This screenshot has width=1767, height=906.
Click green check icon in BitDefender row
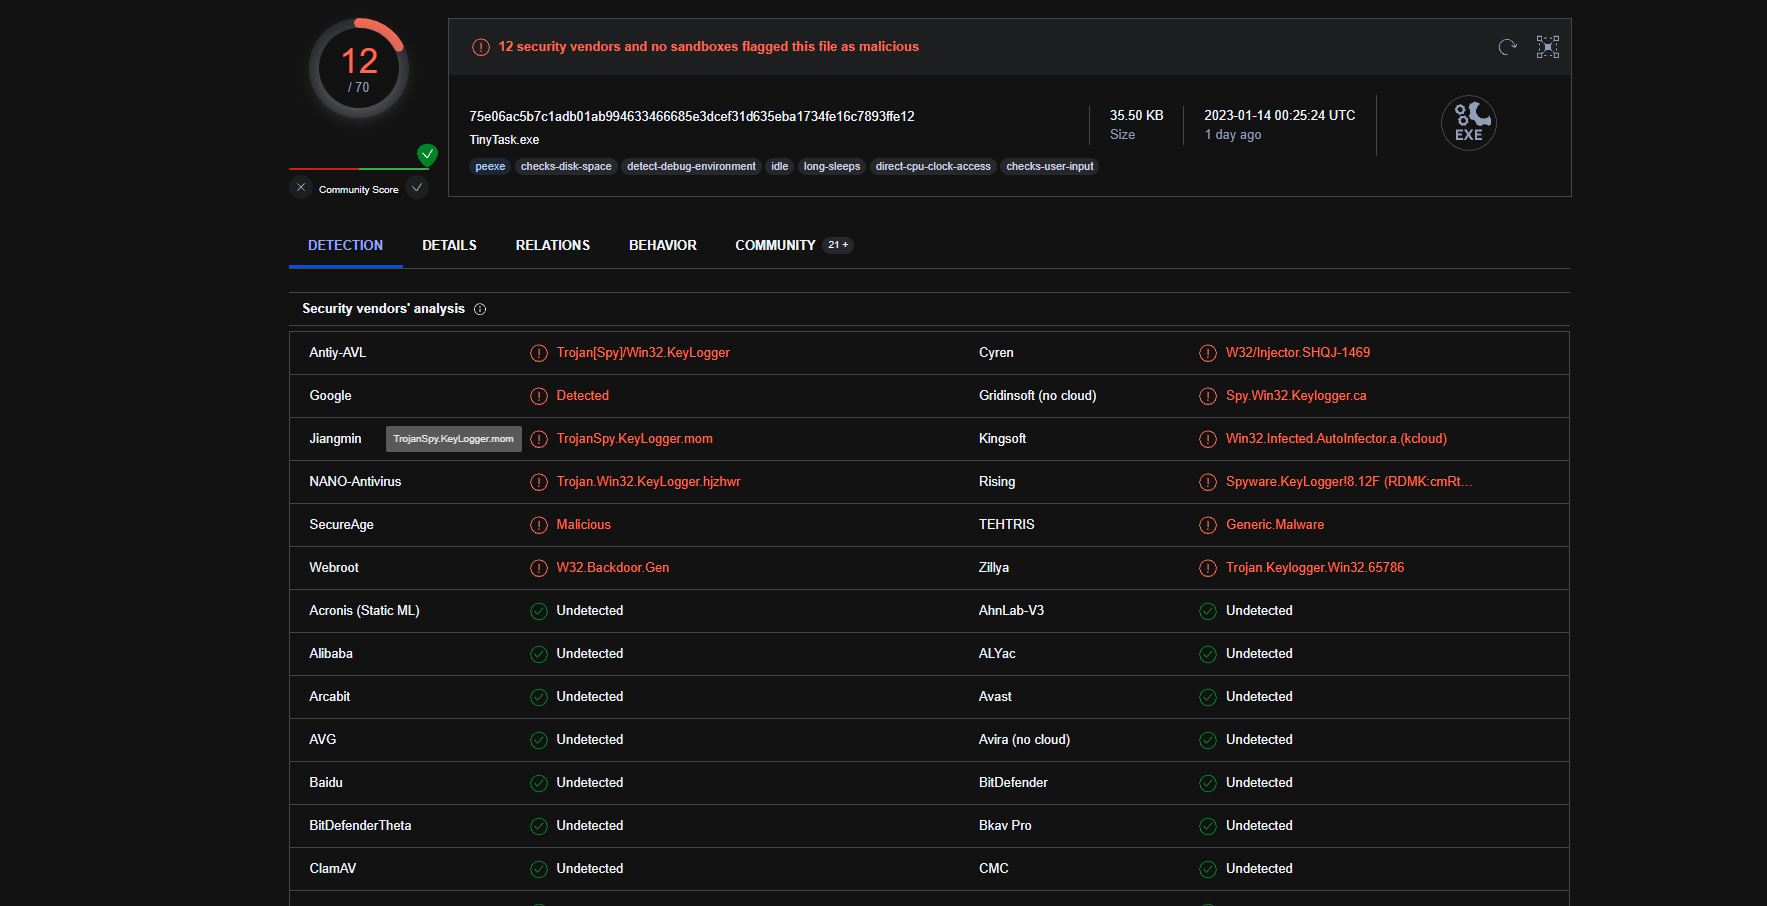coord(1208,783)
